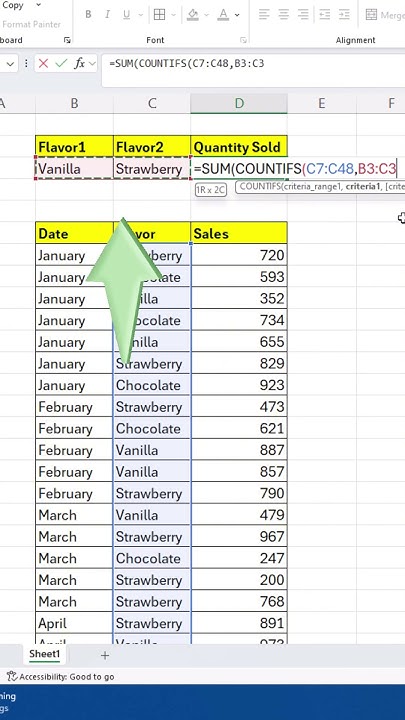Image resolution: width=405 pixels, height=720 pixels.
Task: Expand formula bar chevron next to fx
Action: [93, 63]
